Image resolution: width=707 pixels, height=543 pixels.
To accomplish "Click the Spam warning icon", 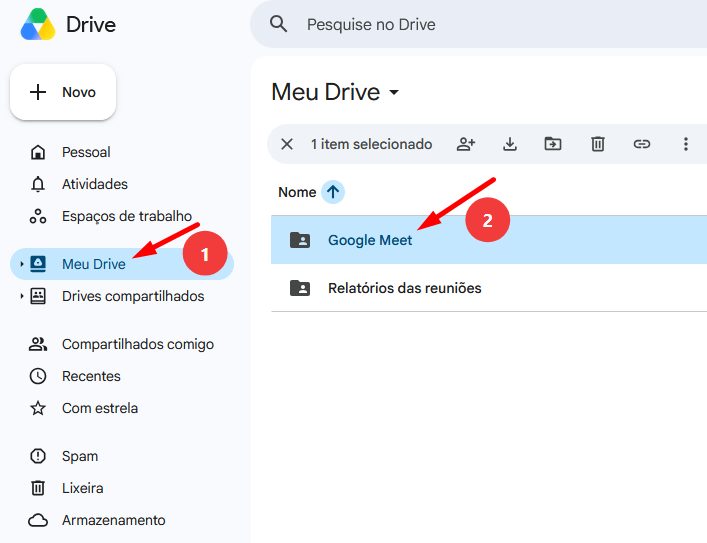I will point(38,456).
